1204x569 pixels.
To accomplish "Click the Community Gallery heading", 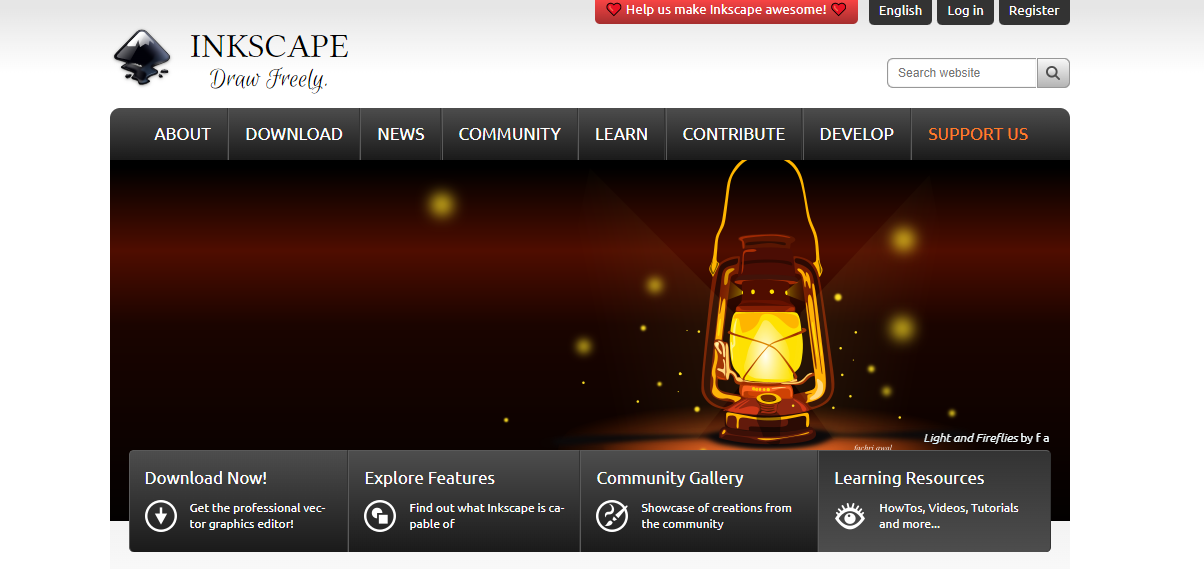I will 670,478.
